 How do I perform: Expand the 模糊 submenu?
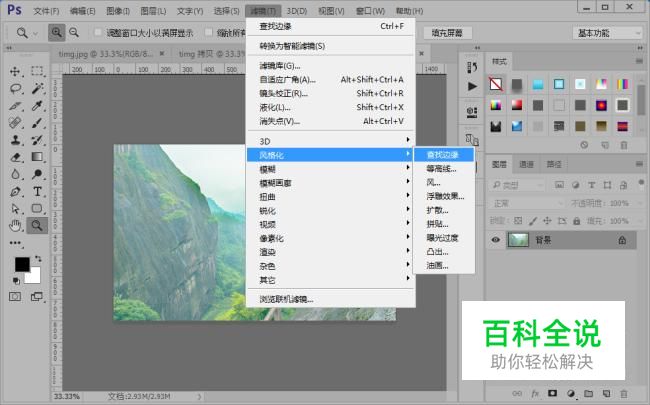(331, 169)
